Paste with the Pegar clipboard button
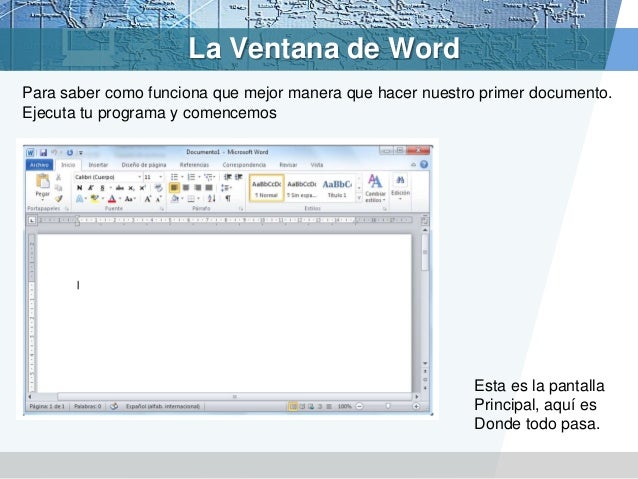638x479 pixels. tap(43, 186)
